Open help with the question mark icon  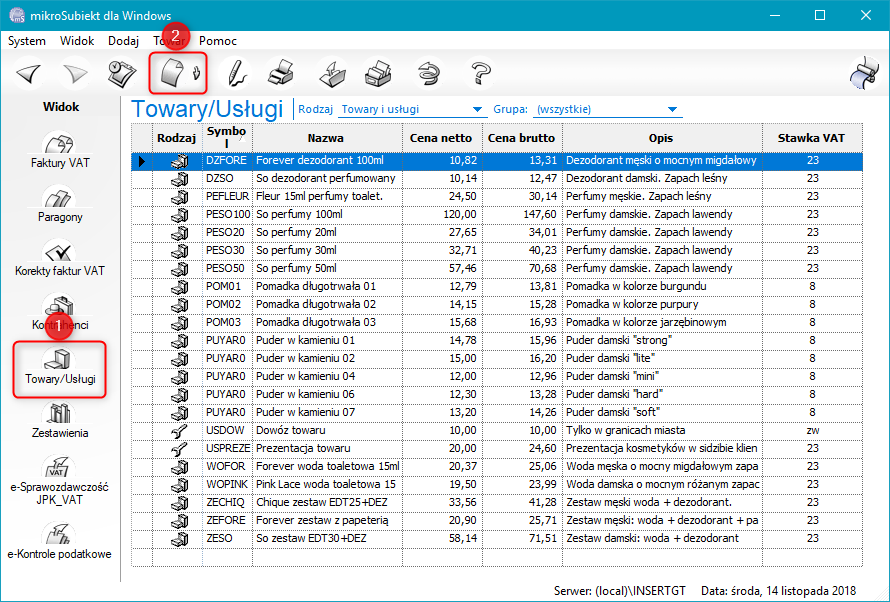tap(480, 74)
